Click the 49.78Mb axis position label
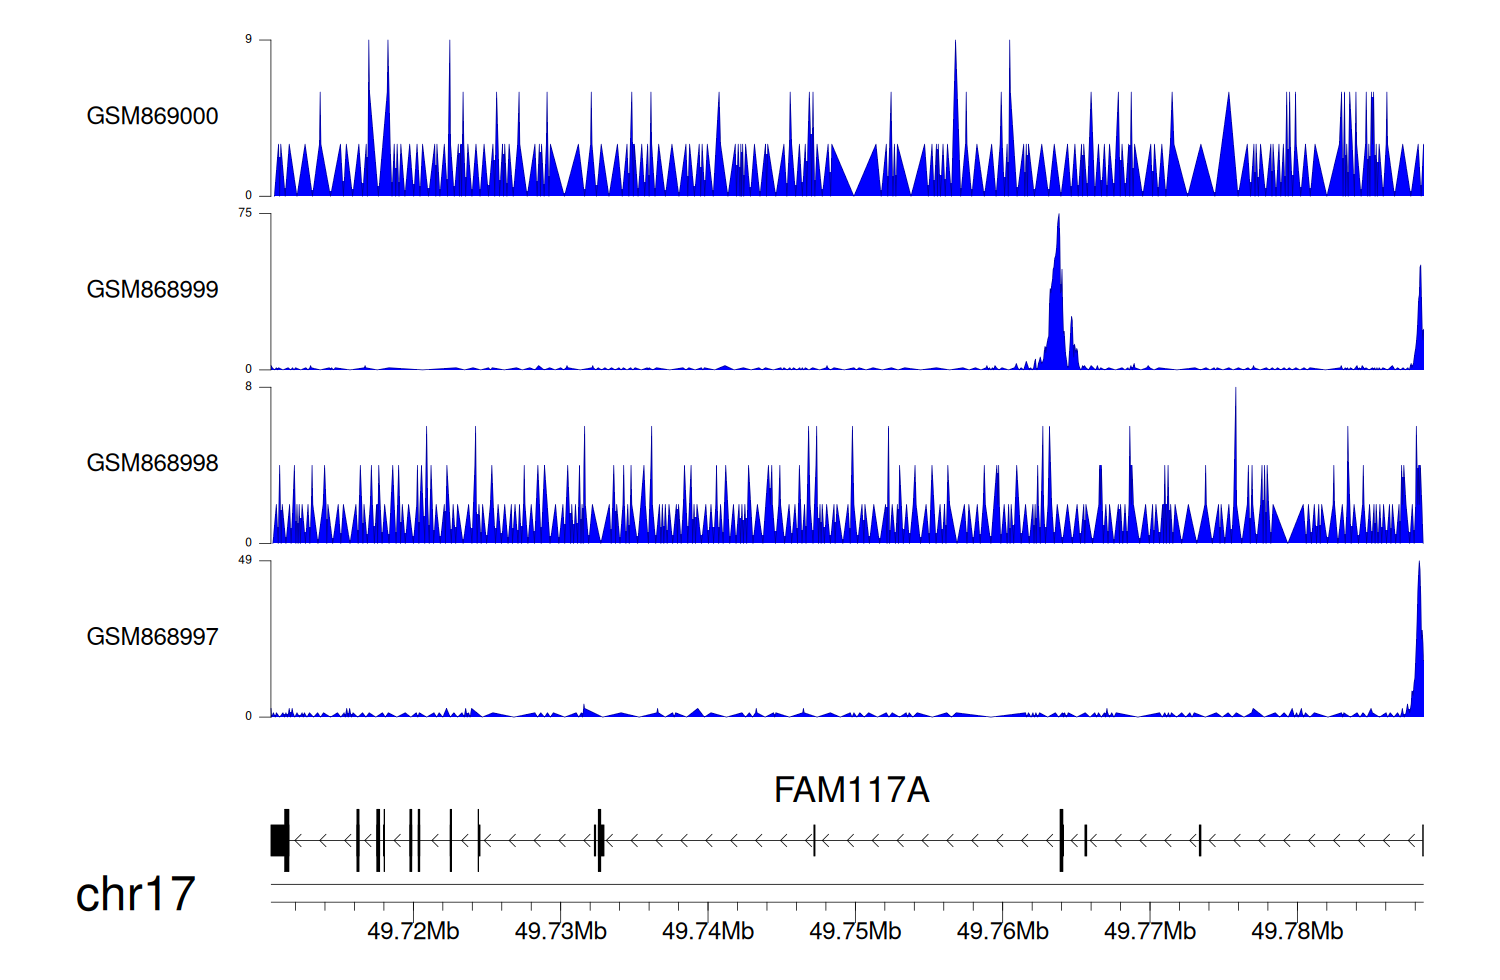Screen dimensions: 1500x980 coord(1297,931)
